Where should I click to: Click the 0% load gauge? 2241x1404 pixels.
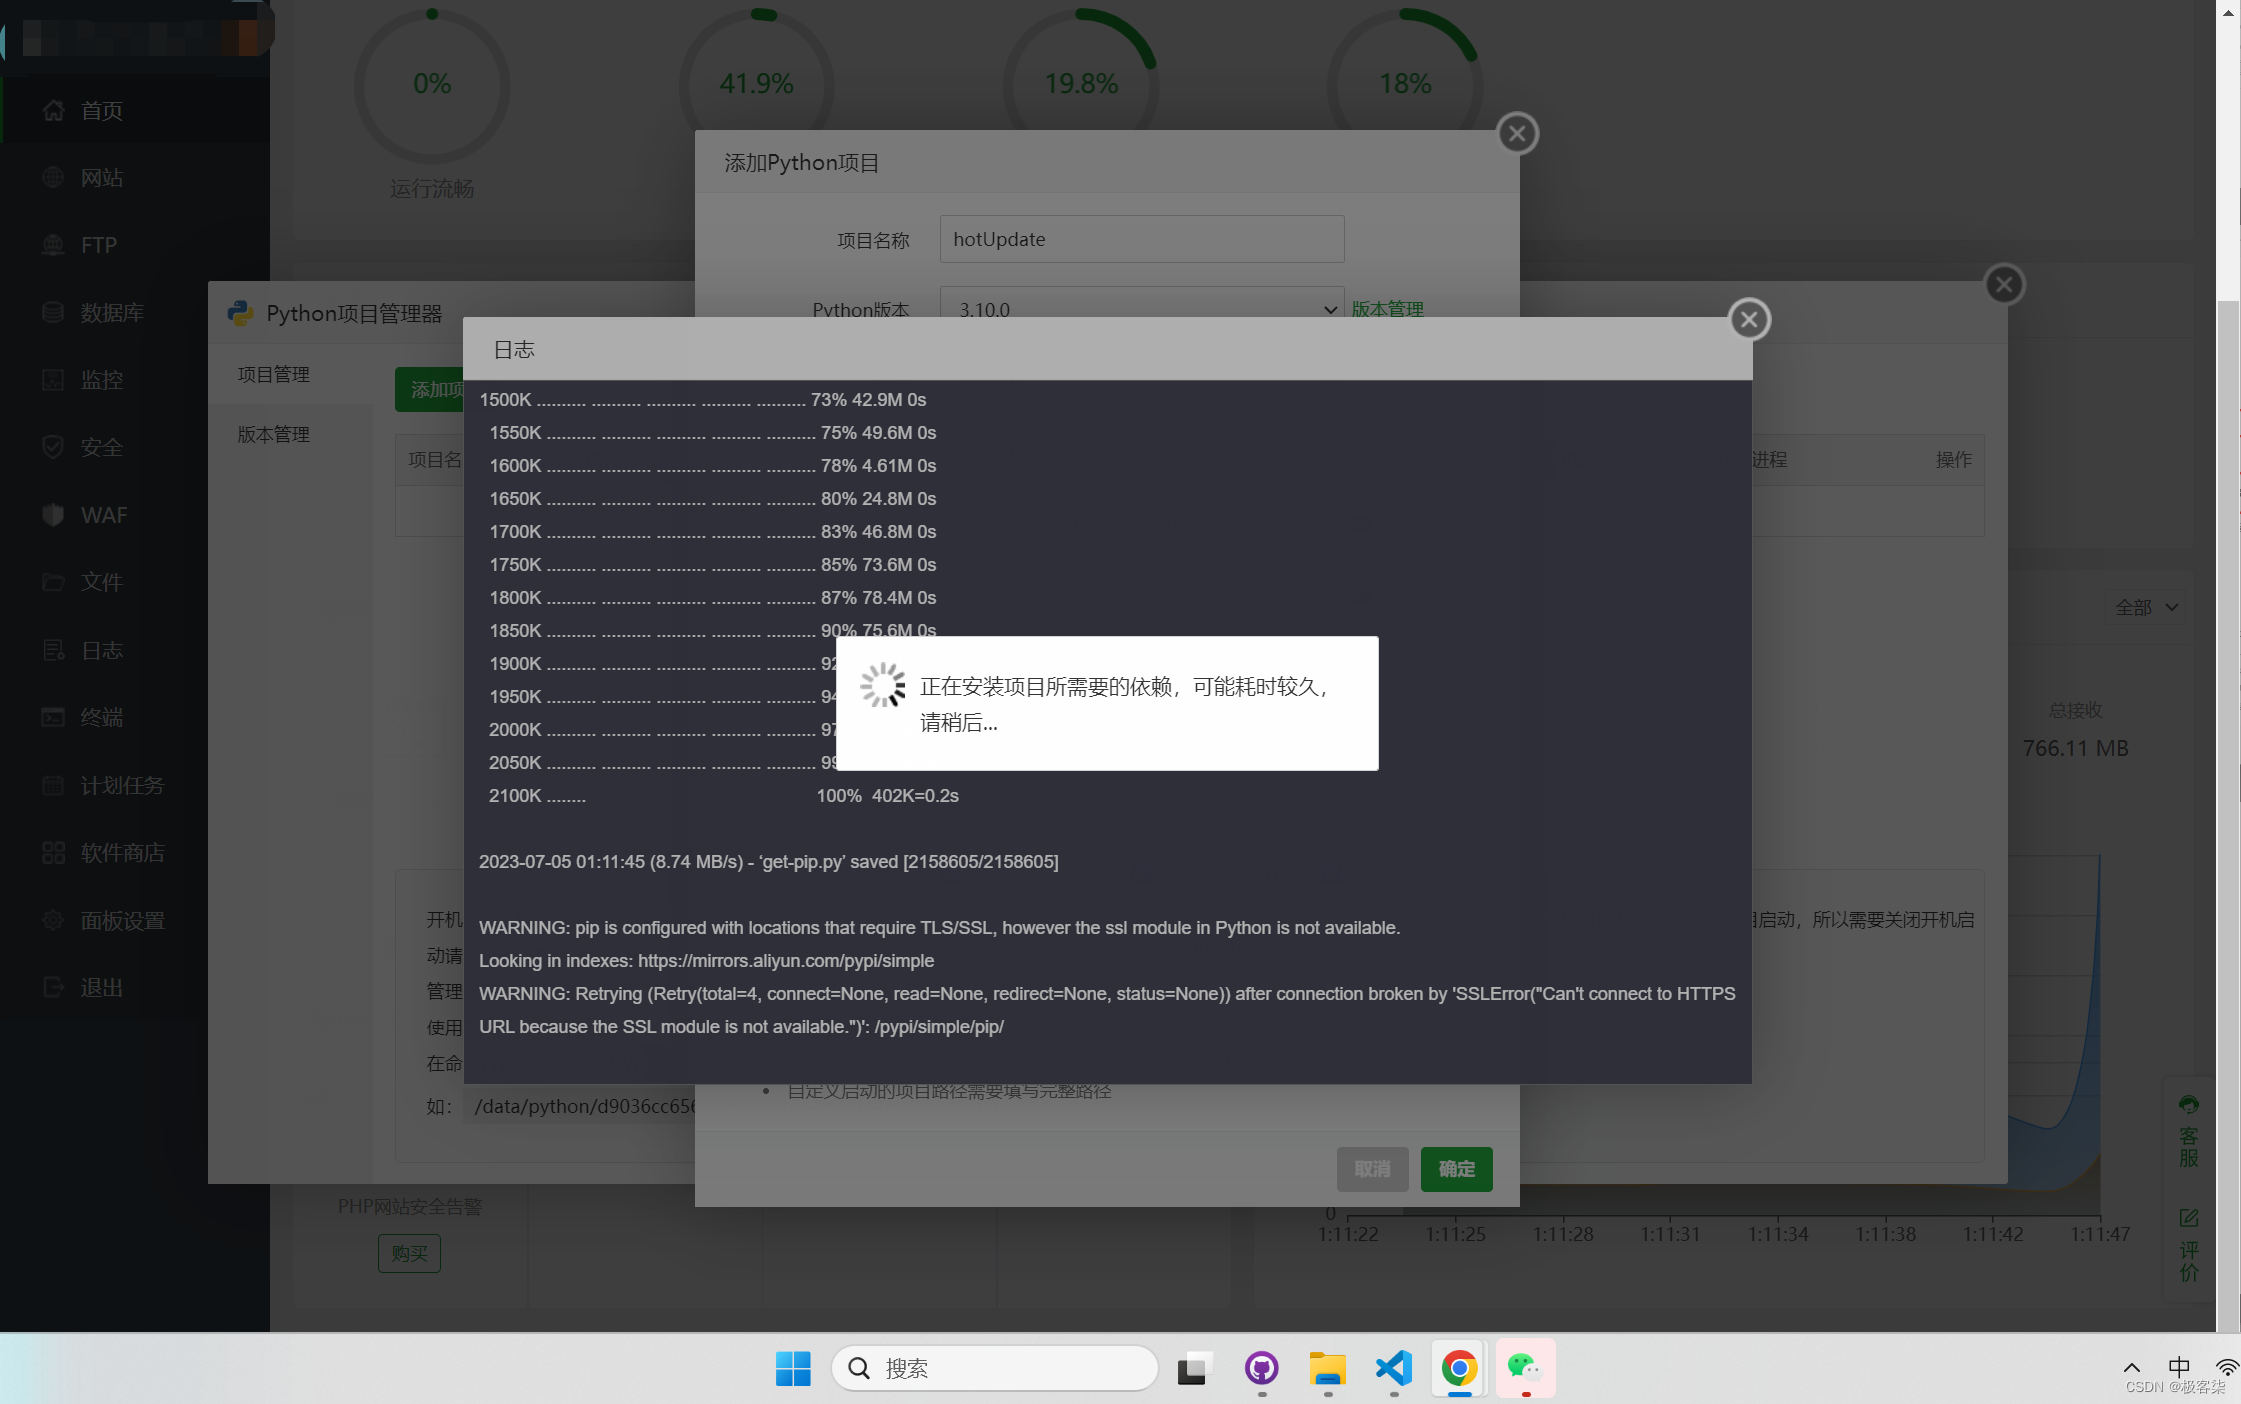(x=432, y=85)
